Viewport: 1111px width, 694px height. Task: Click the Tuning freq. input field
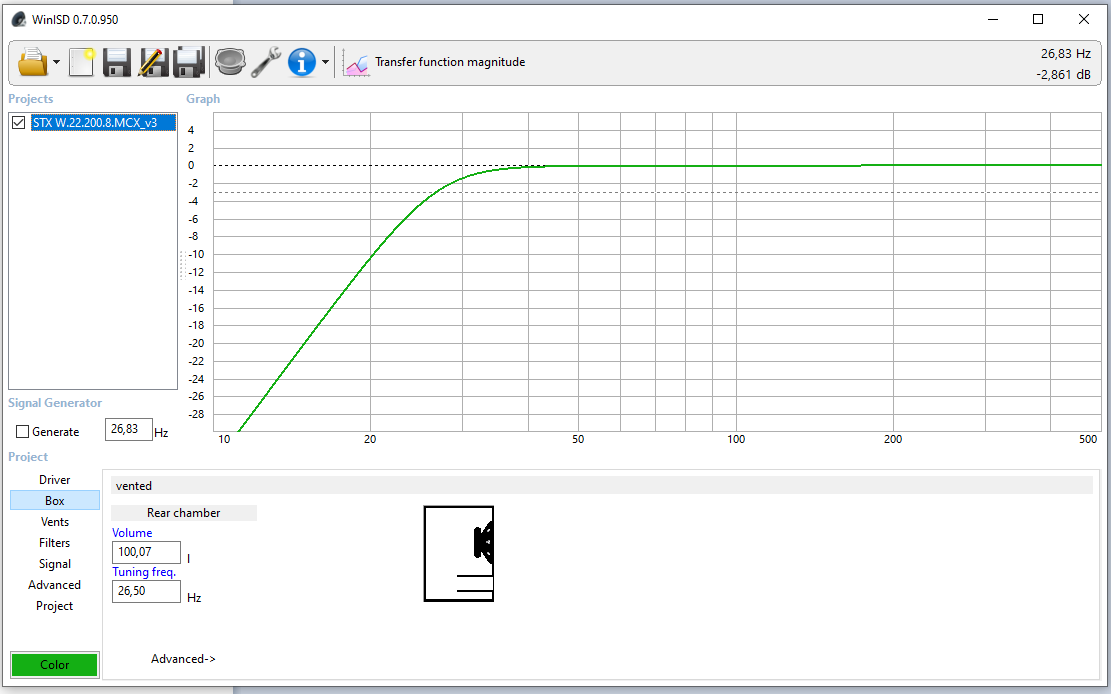tap(146, 592)
